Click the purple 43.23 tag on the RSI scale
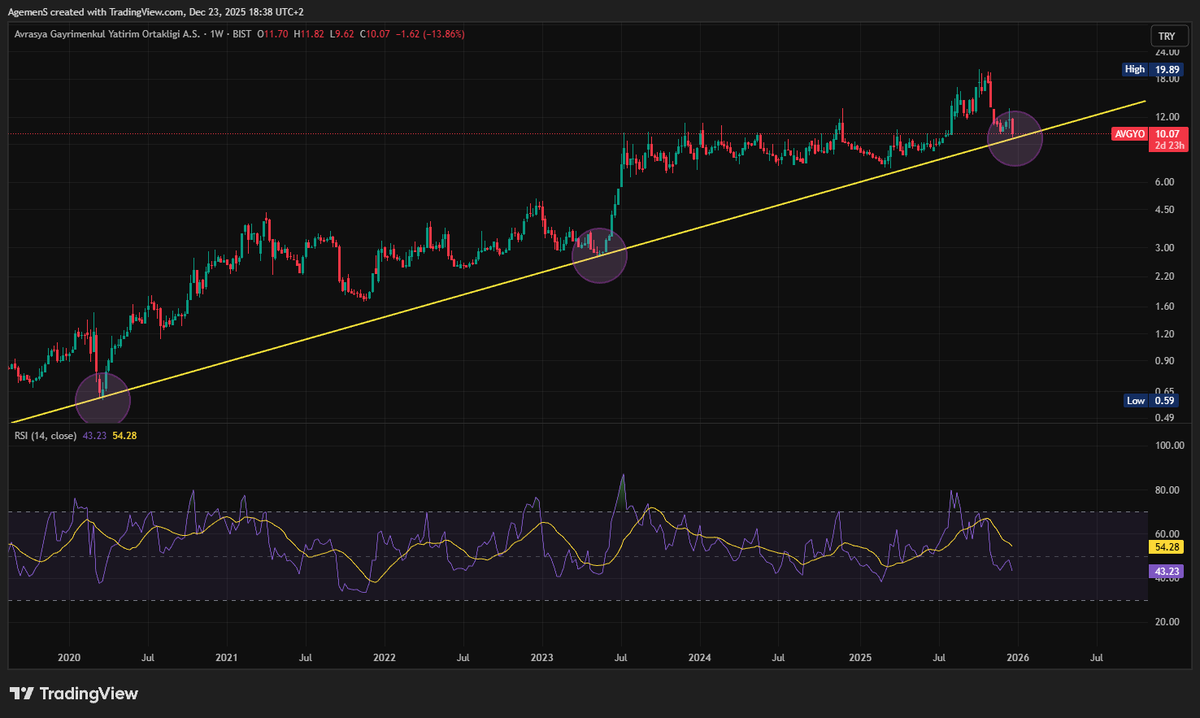The width and height of the screenshot is (1200, 718). pos(1168,571)
